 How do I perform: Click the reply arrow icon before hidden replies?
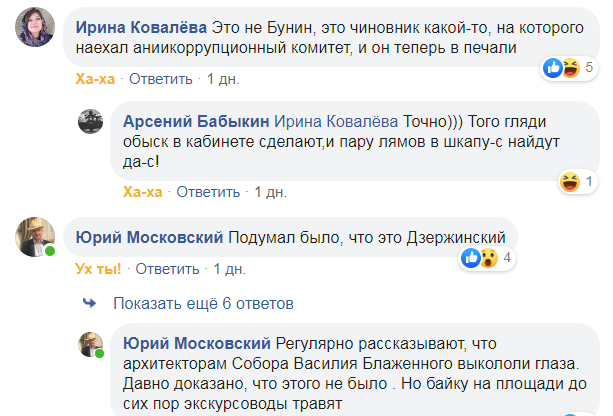click(89, 303)
